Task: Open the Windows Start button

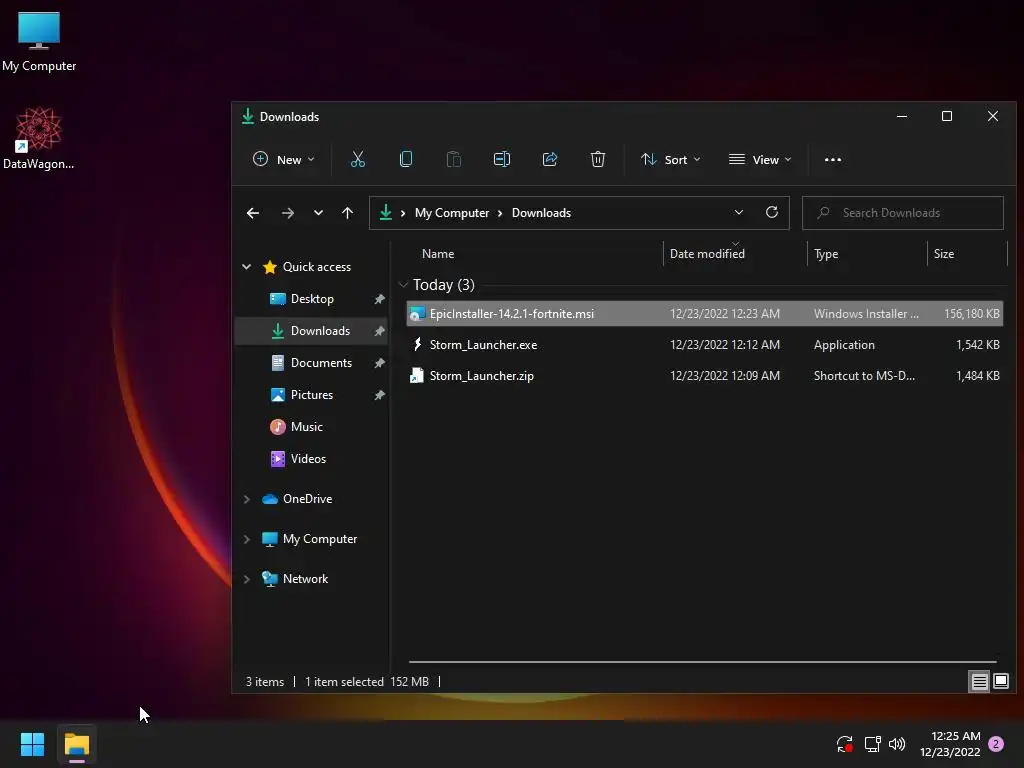Action: click(32, 744)
